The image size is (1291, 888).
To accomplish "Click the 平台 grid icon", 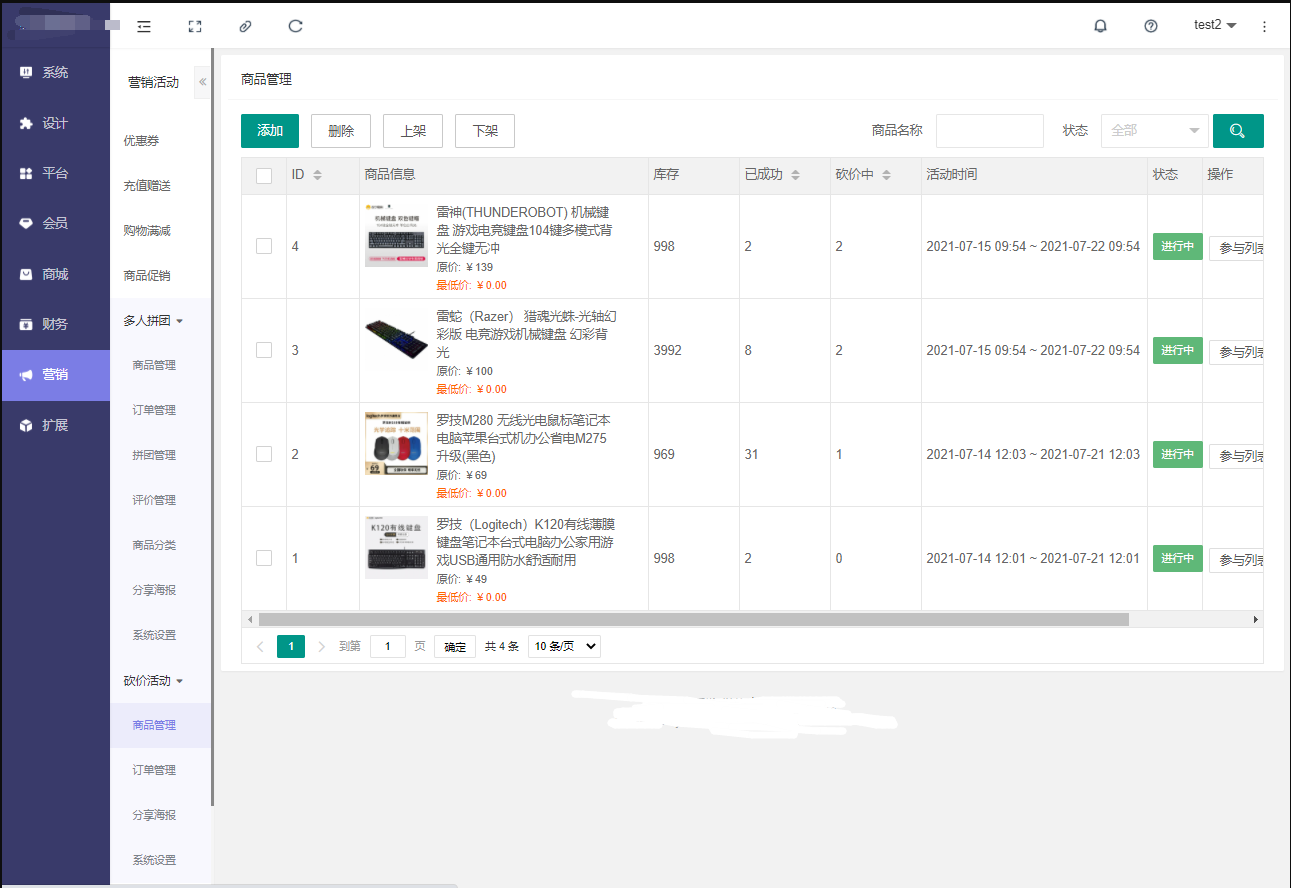I will (x=26, y=173).
